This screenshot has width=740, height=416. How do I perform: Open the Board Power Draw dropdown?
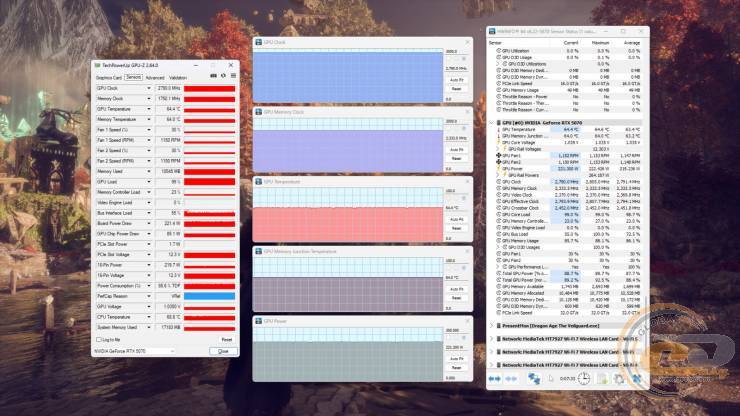click(149, 223)
